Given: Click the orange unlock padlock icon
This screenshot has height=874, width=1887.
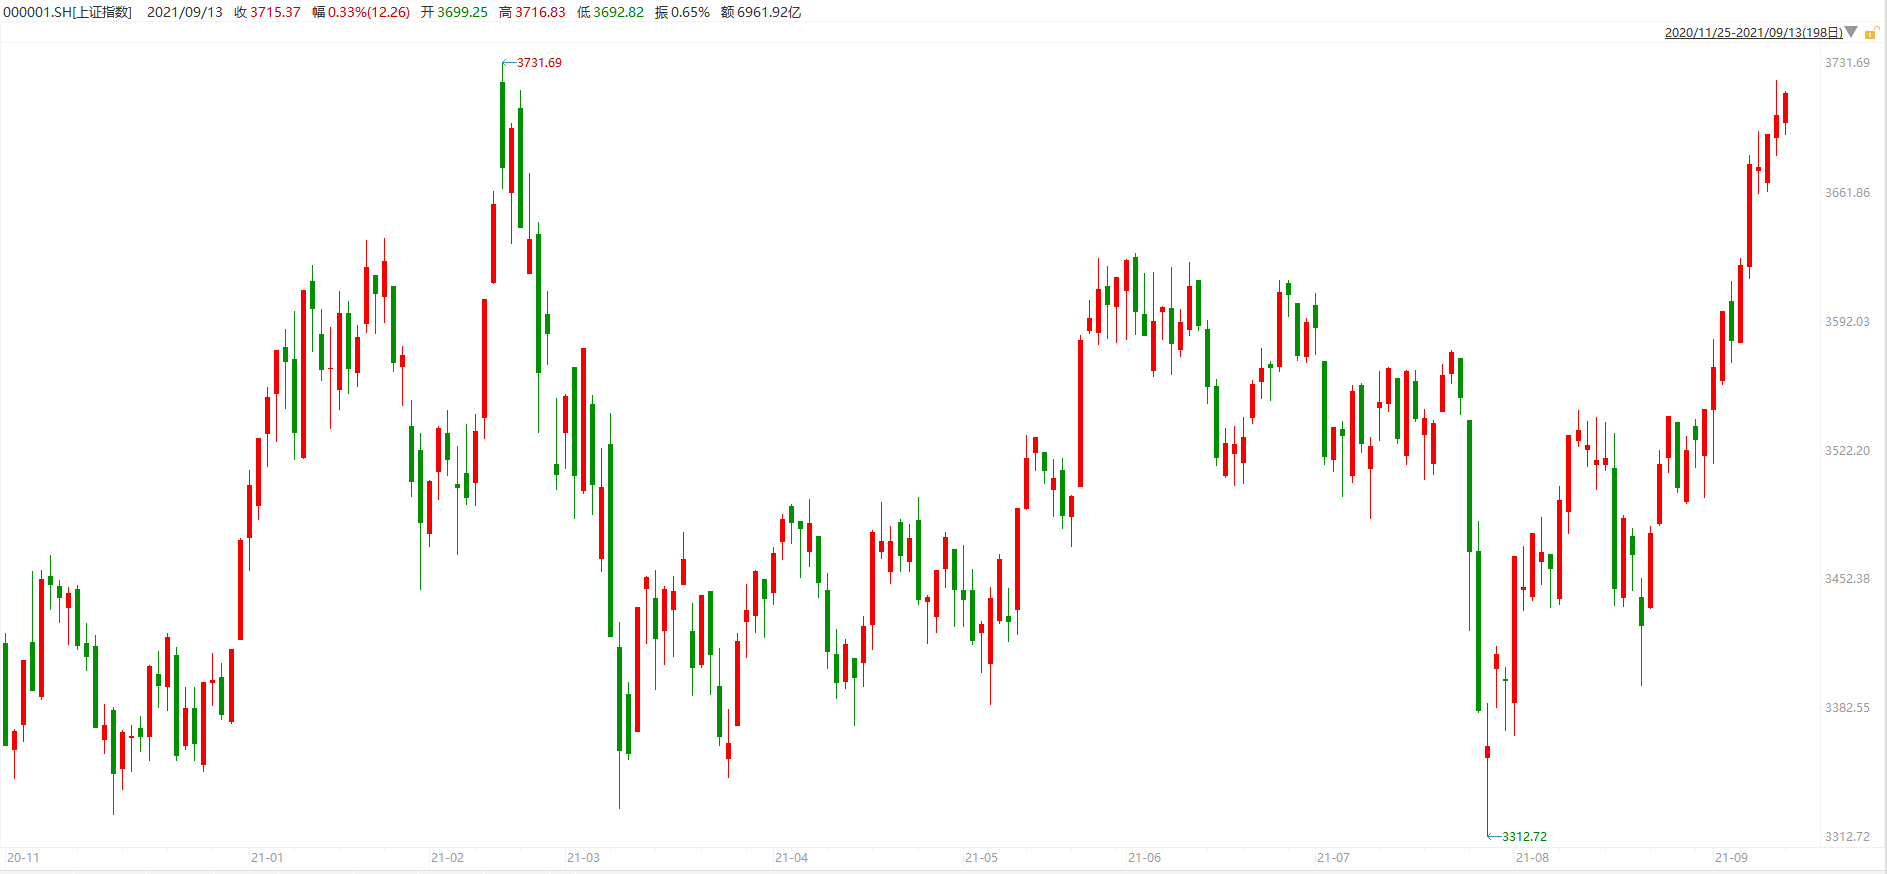Looking at the screenshot, I should (x=1871, y=33).
